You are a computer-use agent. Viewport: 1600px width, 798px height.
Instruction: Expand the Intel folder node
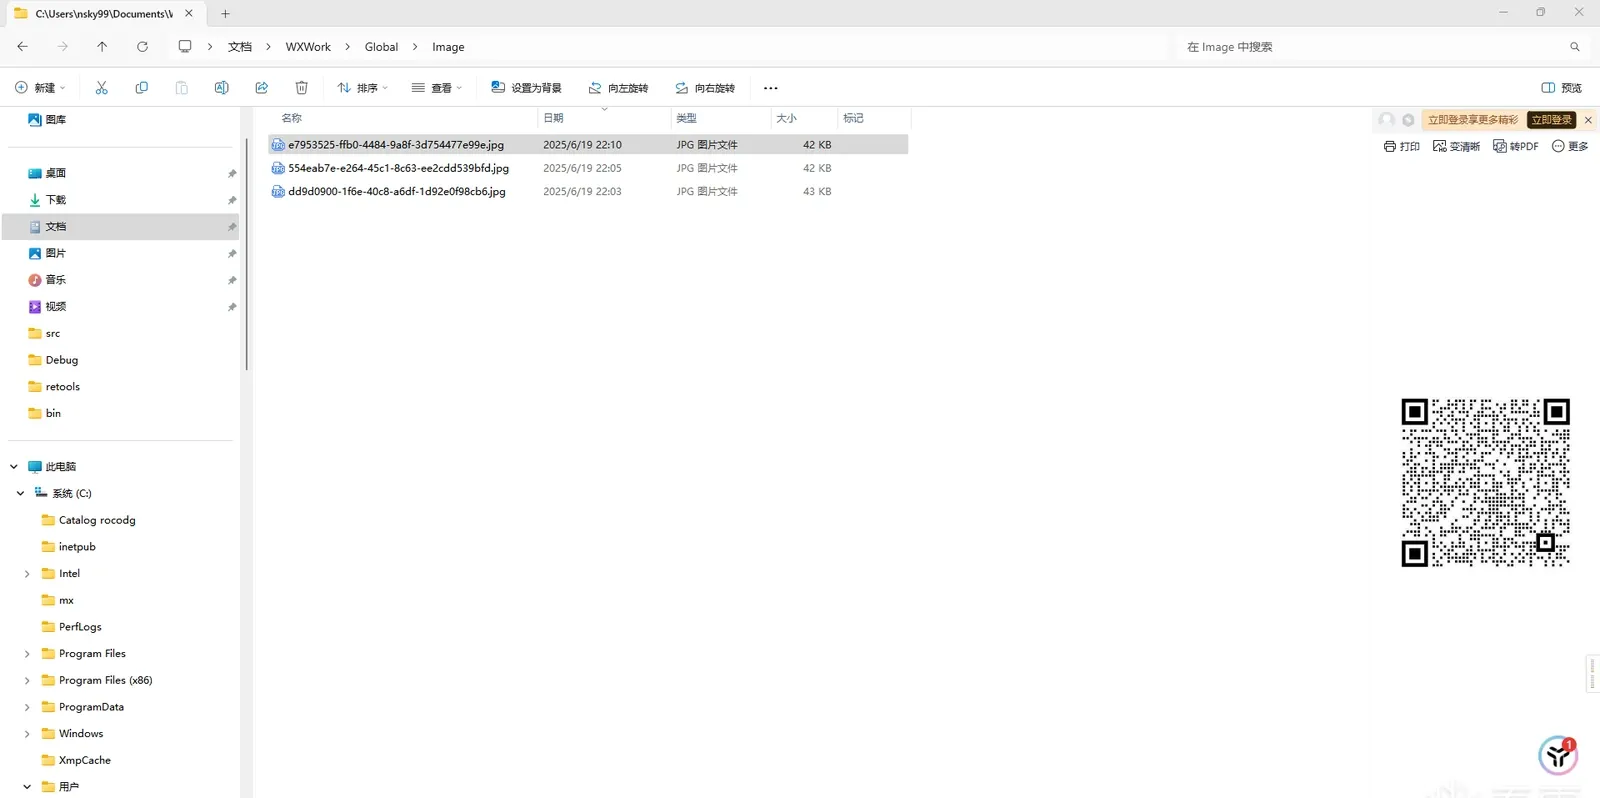click(27, 574)
